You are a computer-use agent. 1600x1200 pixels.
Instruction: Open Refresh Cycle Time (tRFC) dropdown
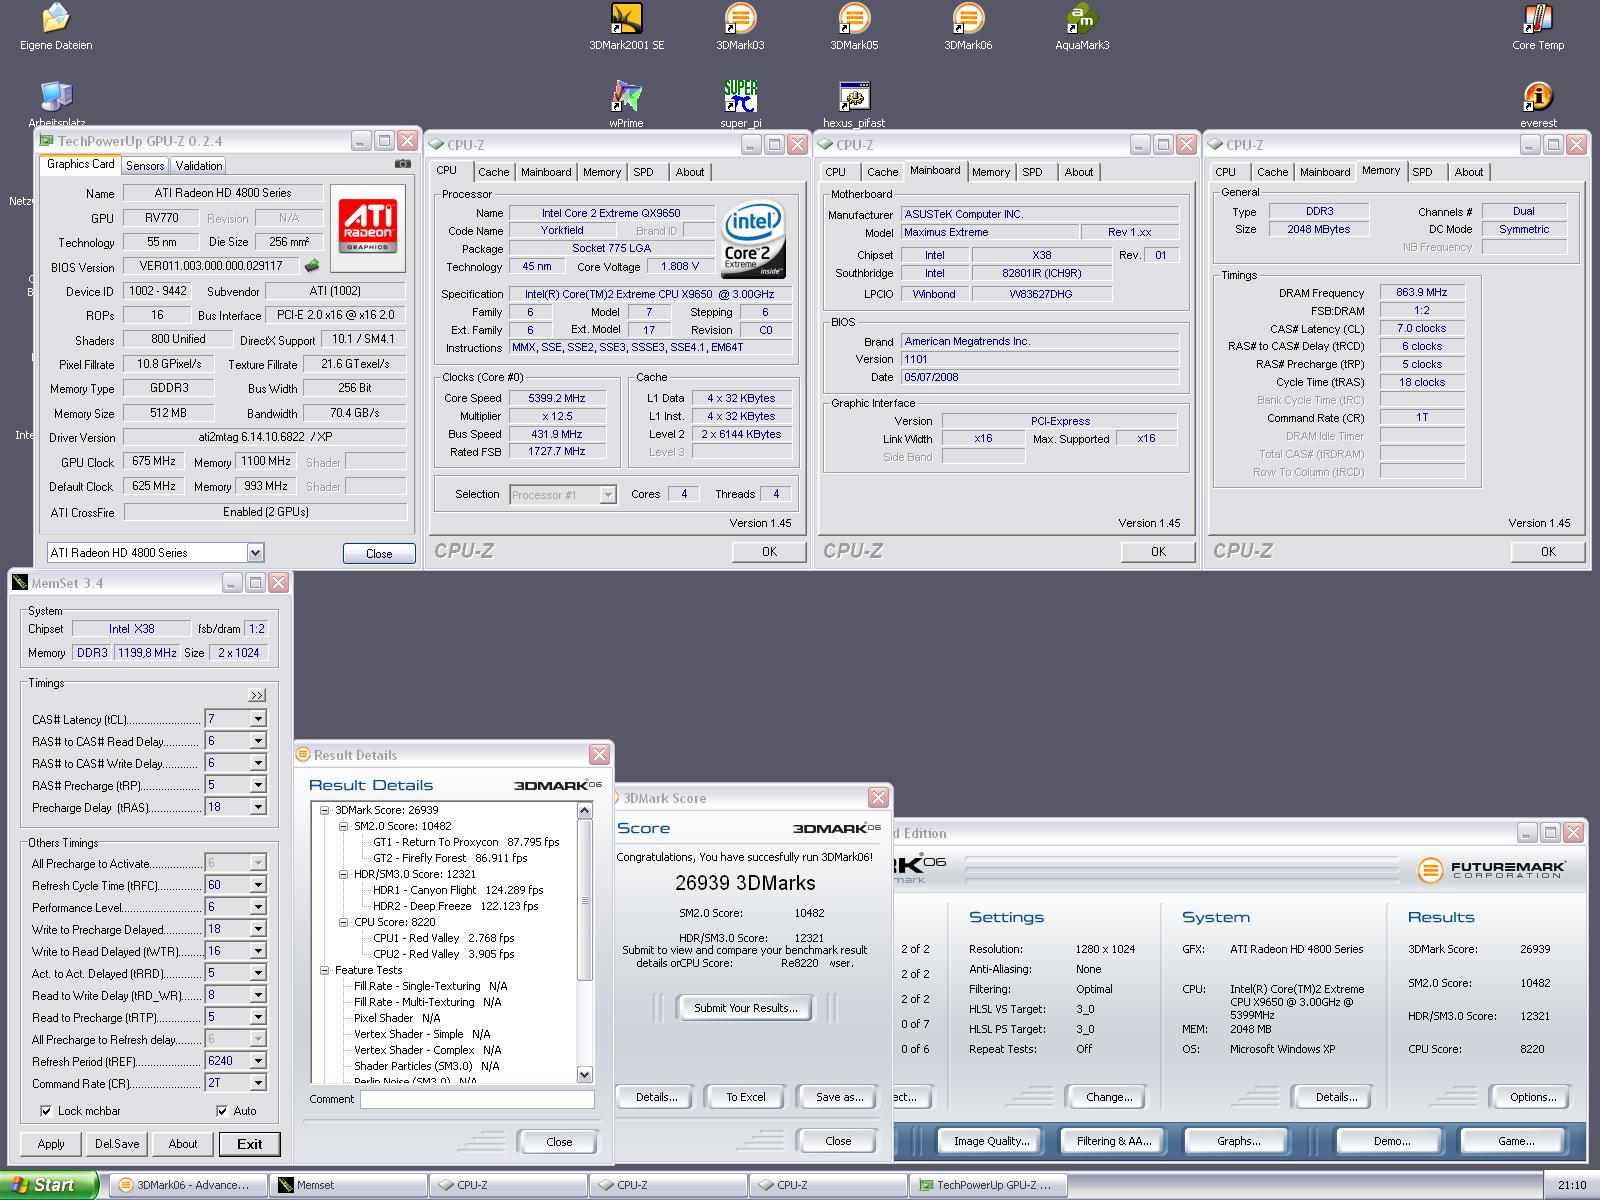pos(258,885)
